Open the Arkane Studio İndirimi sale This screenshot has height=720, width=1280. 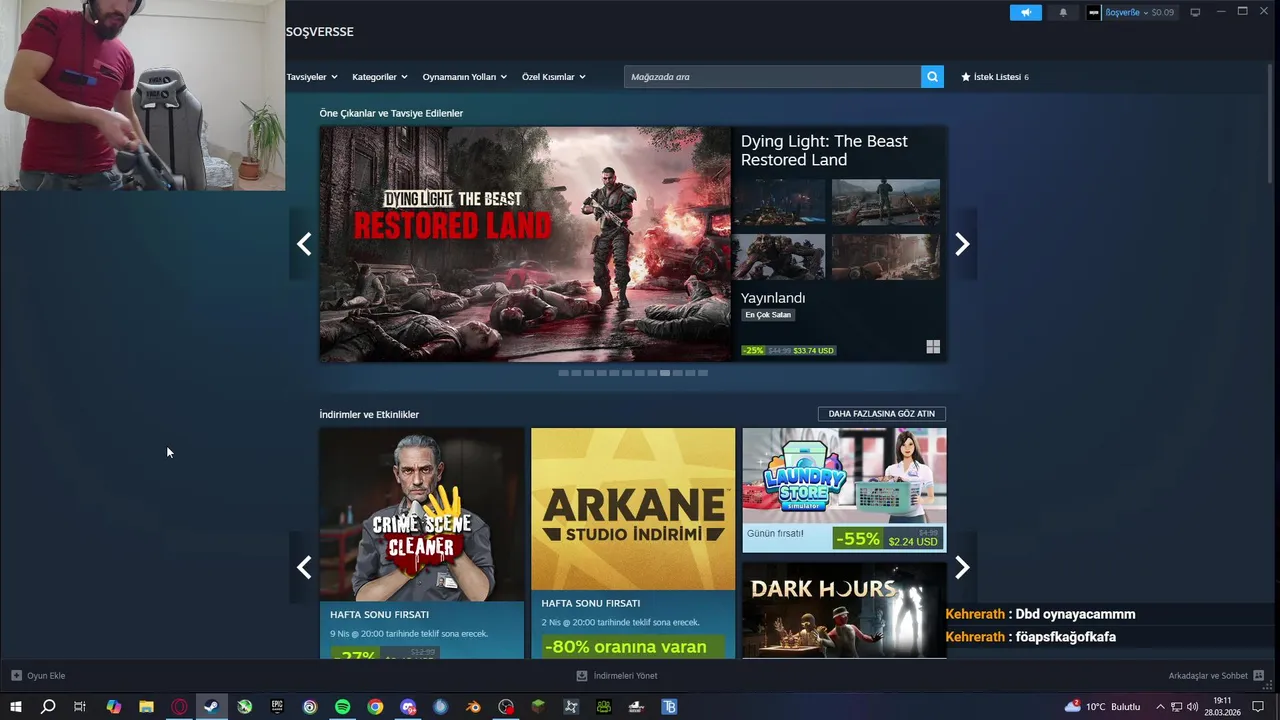point(633,543)
